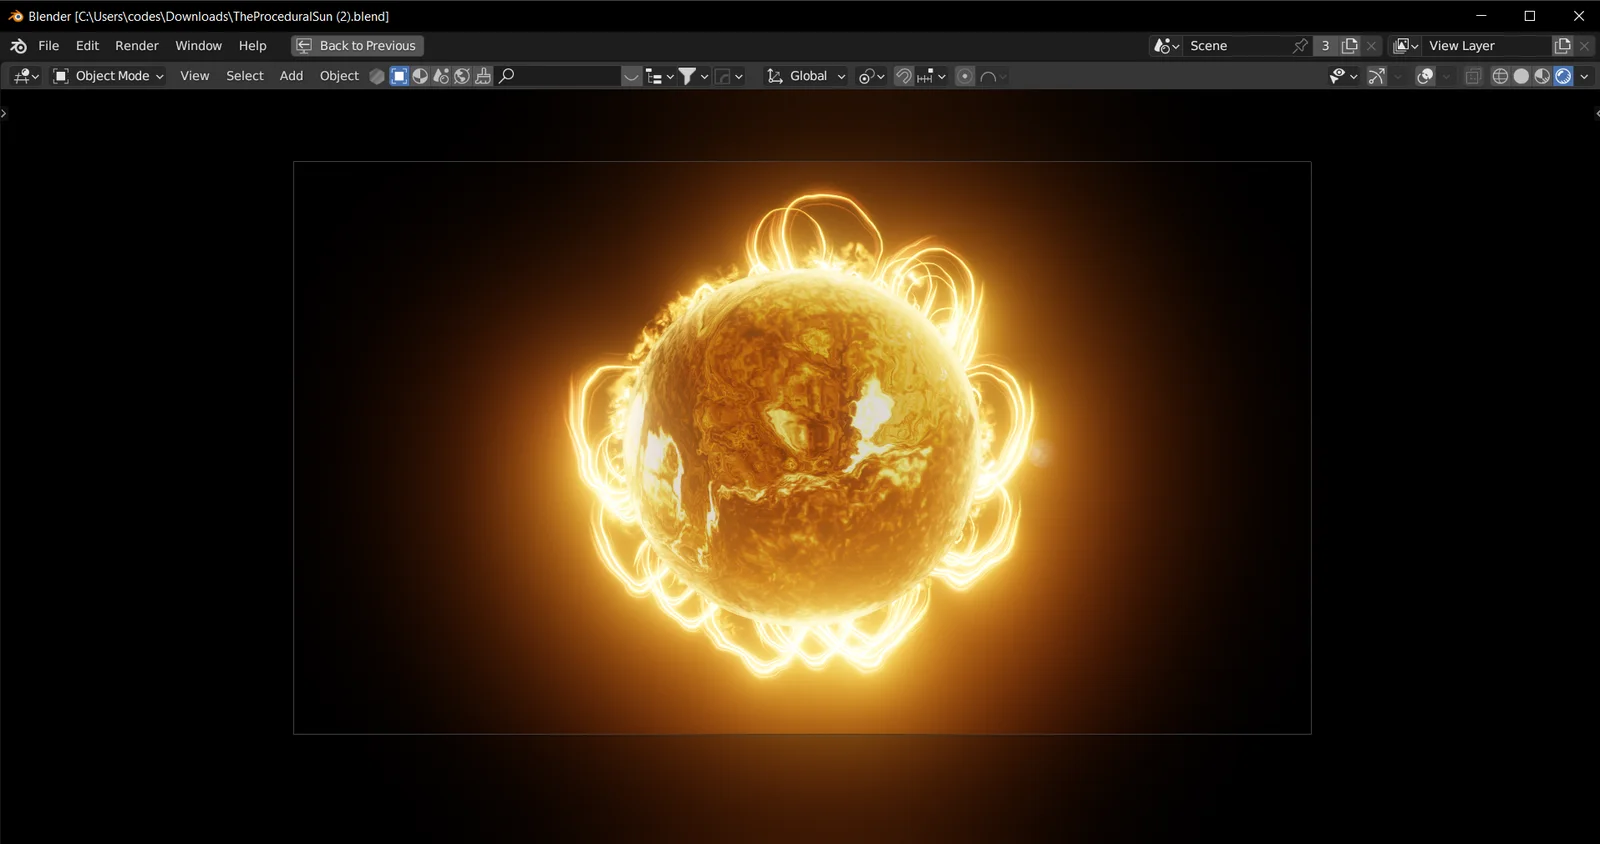Viewport: 1600px width, 844px height.
Task: Open the Global transform orientation dropdown
Action: click(x=806, y=76)
